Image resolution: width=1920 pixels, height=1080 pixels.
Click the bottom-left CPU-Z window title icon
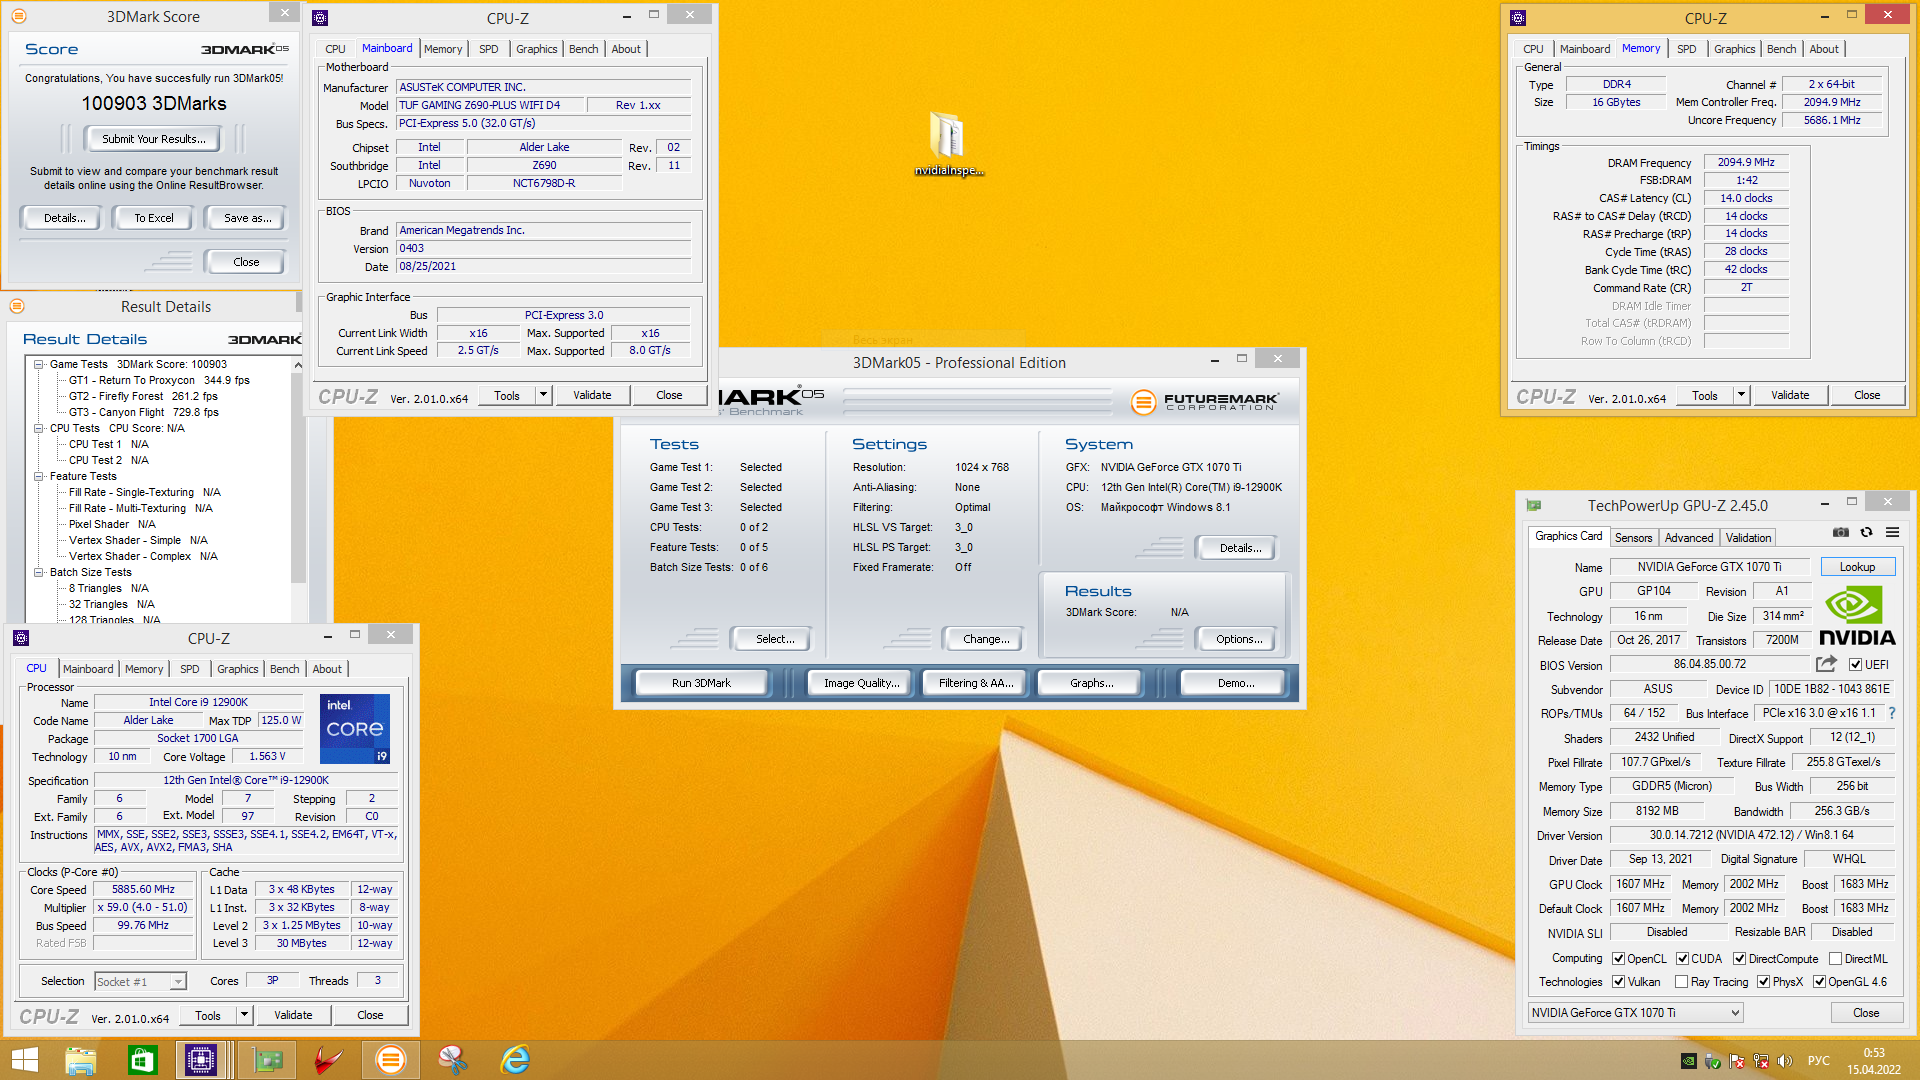click(x=21, y=638)
